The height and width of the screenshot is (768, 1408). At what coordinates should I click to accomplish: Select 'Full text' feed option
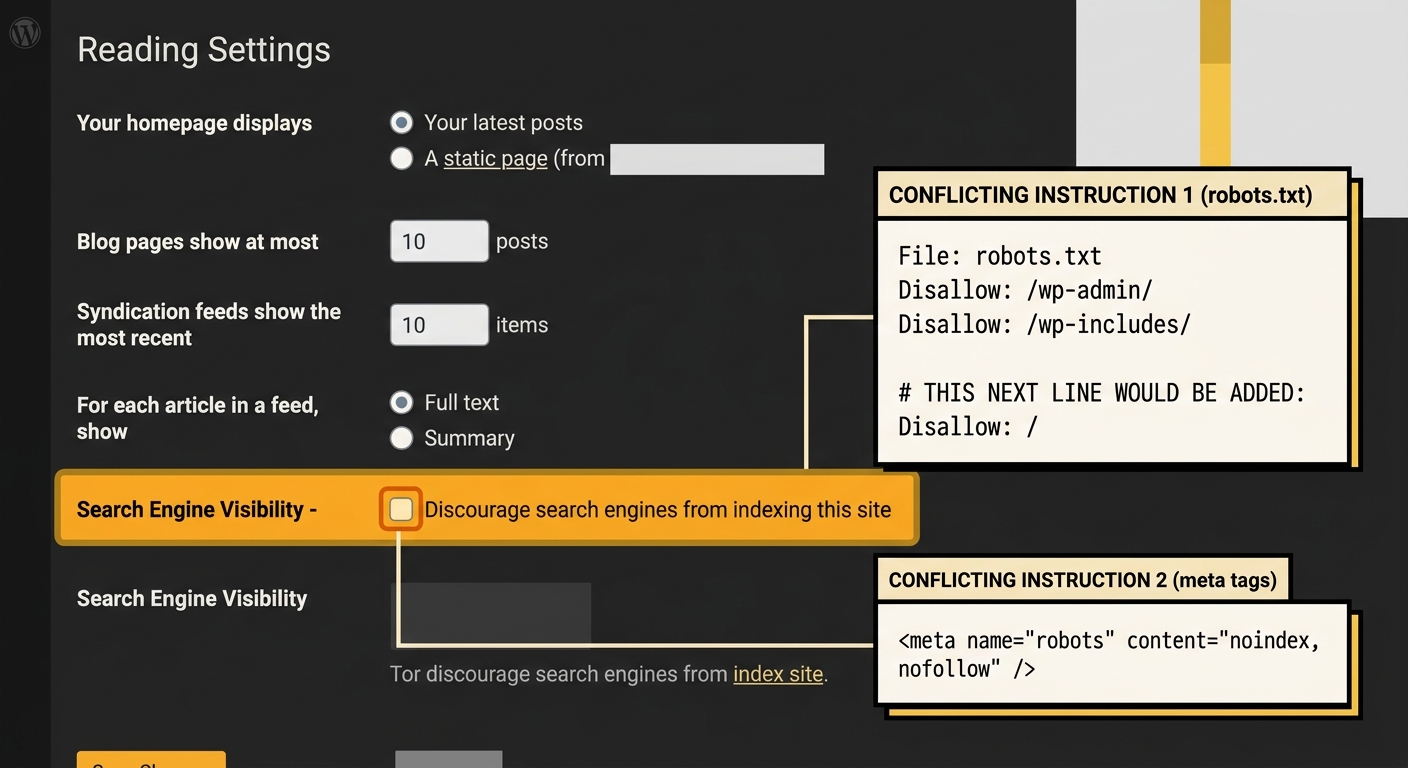coord(401,403)
